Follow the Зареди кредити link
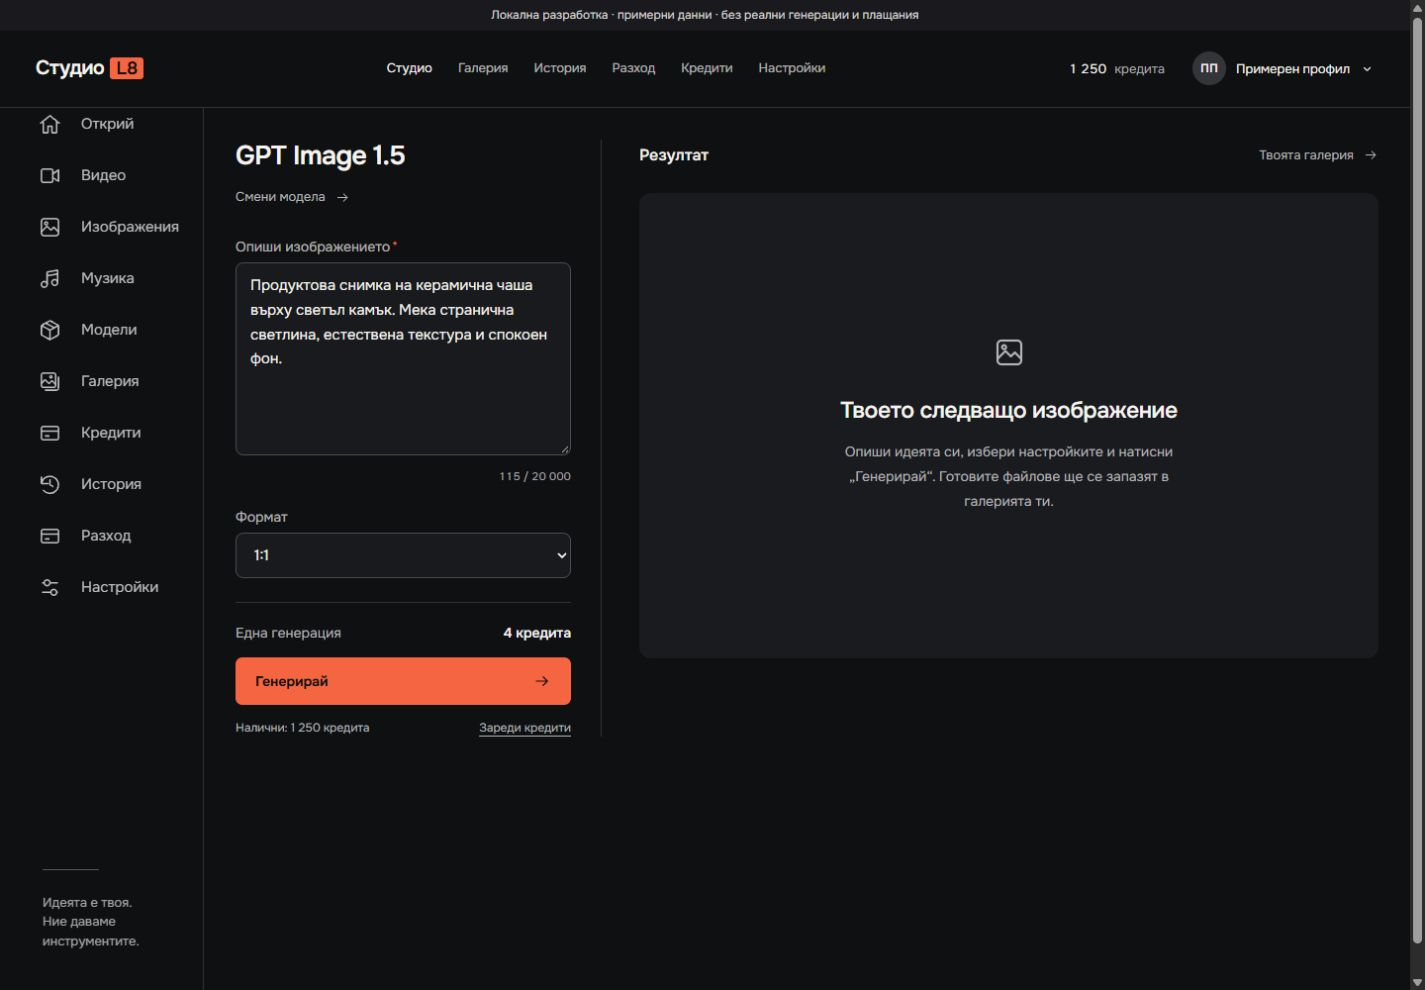 pos(525,728)
